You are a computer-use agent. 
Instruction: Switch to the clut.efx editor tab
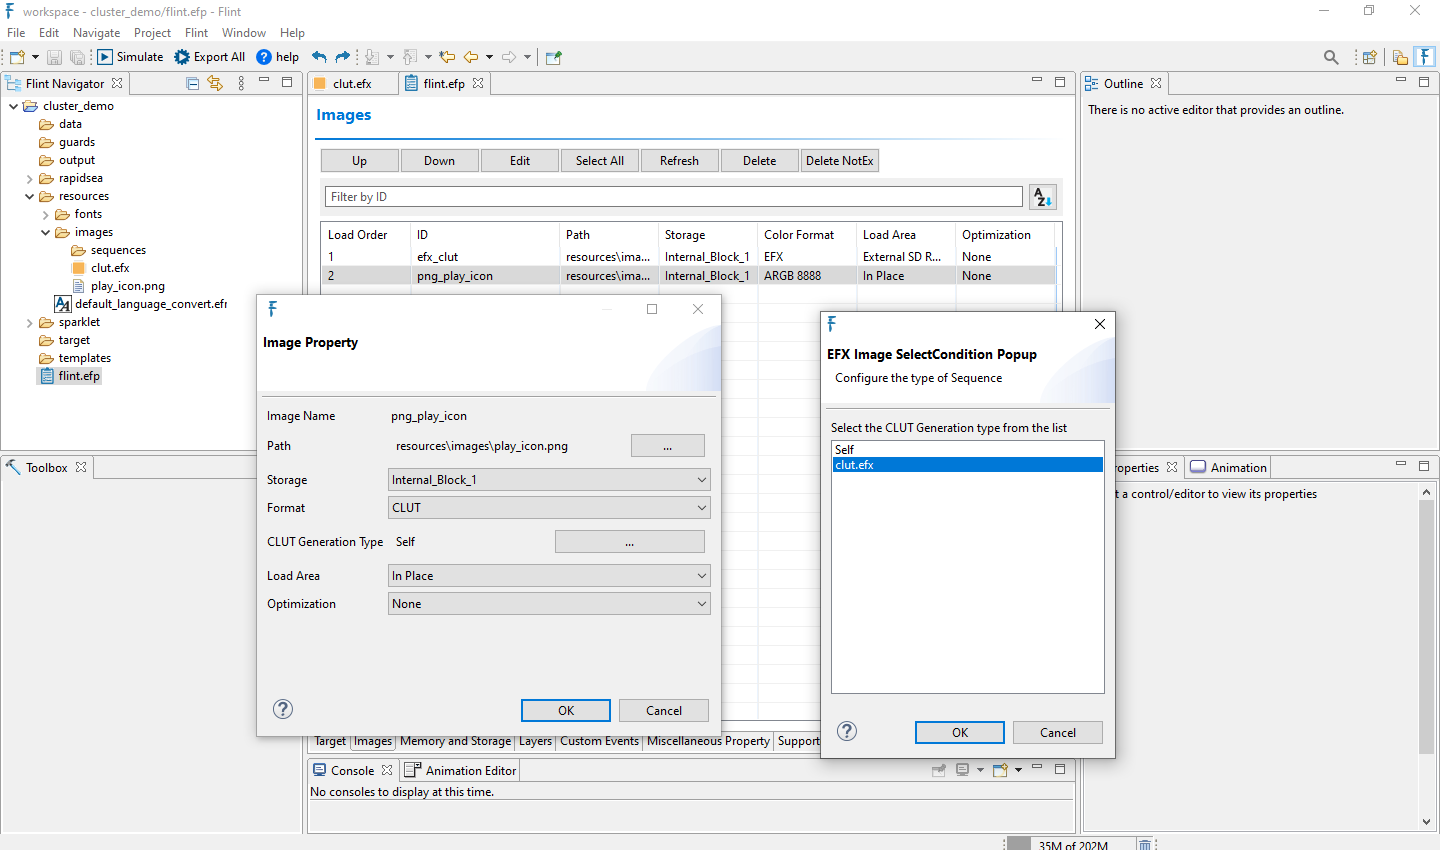tap(351, 84)
